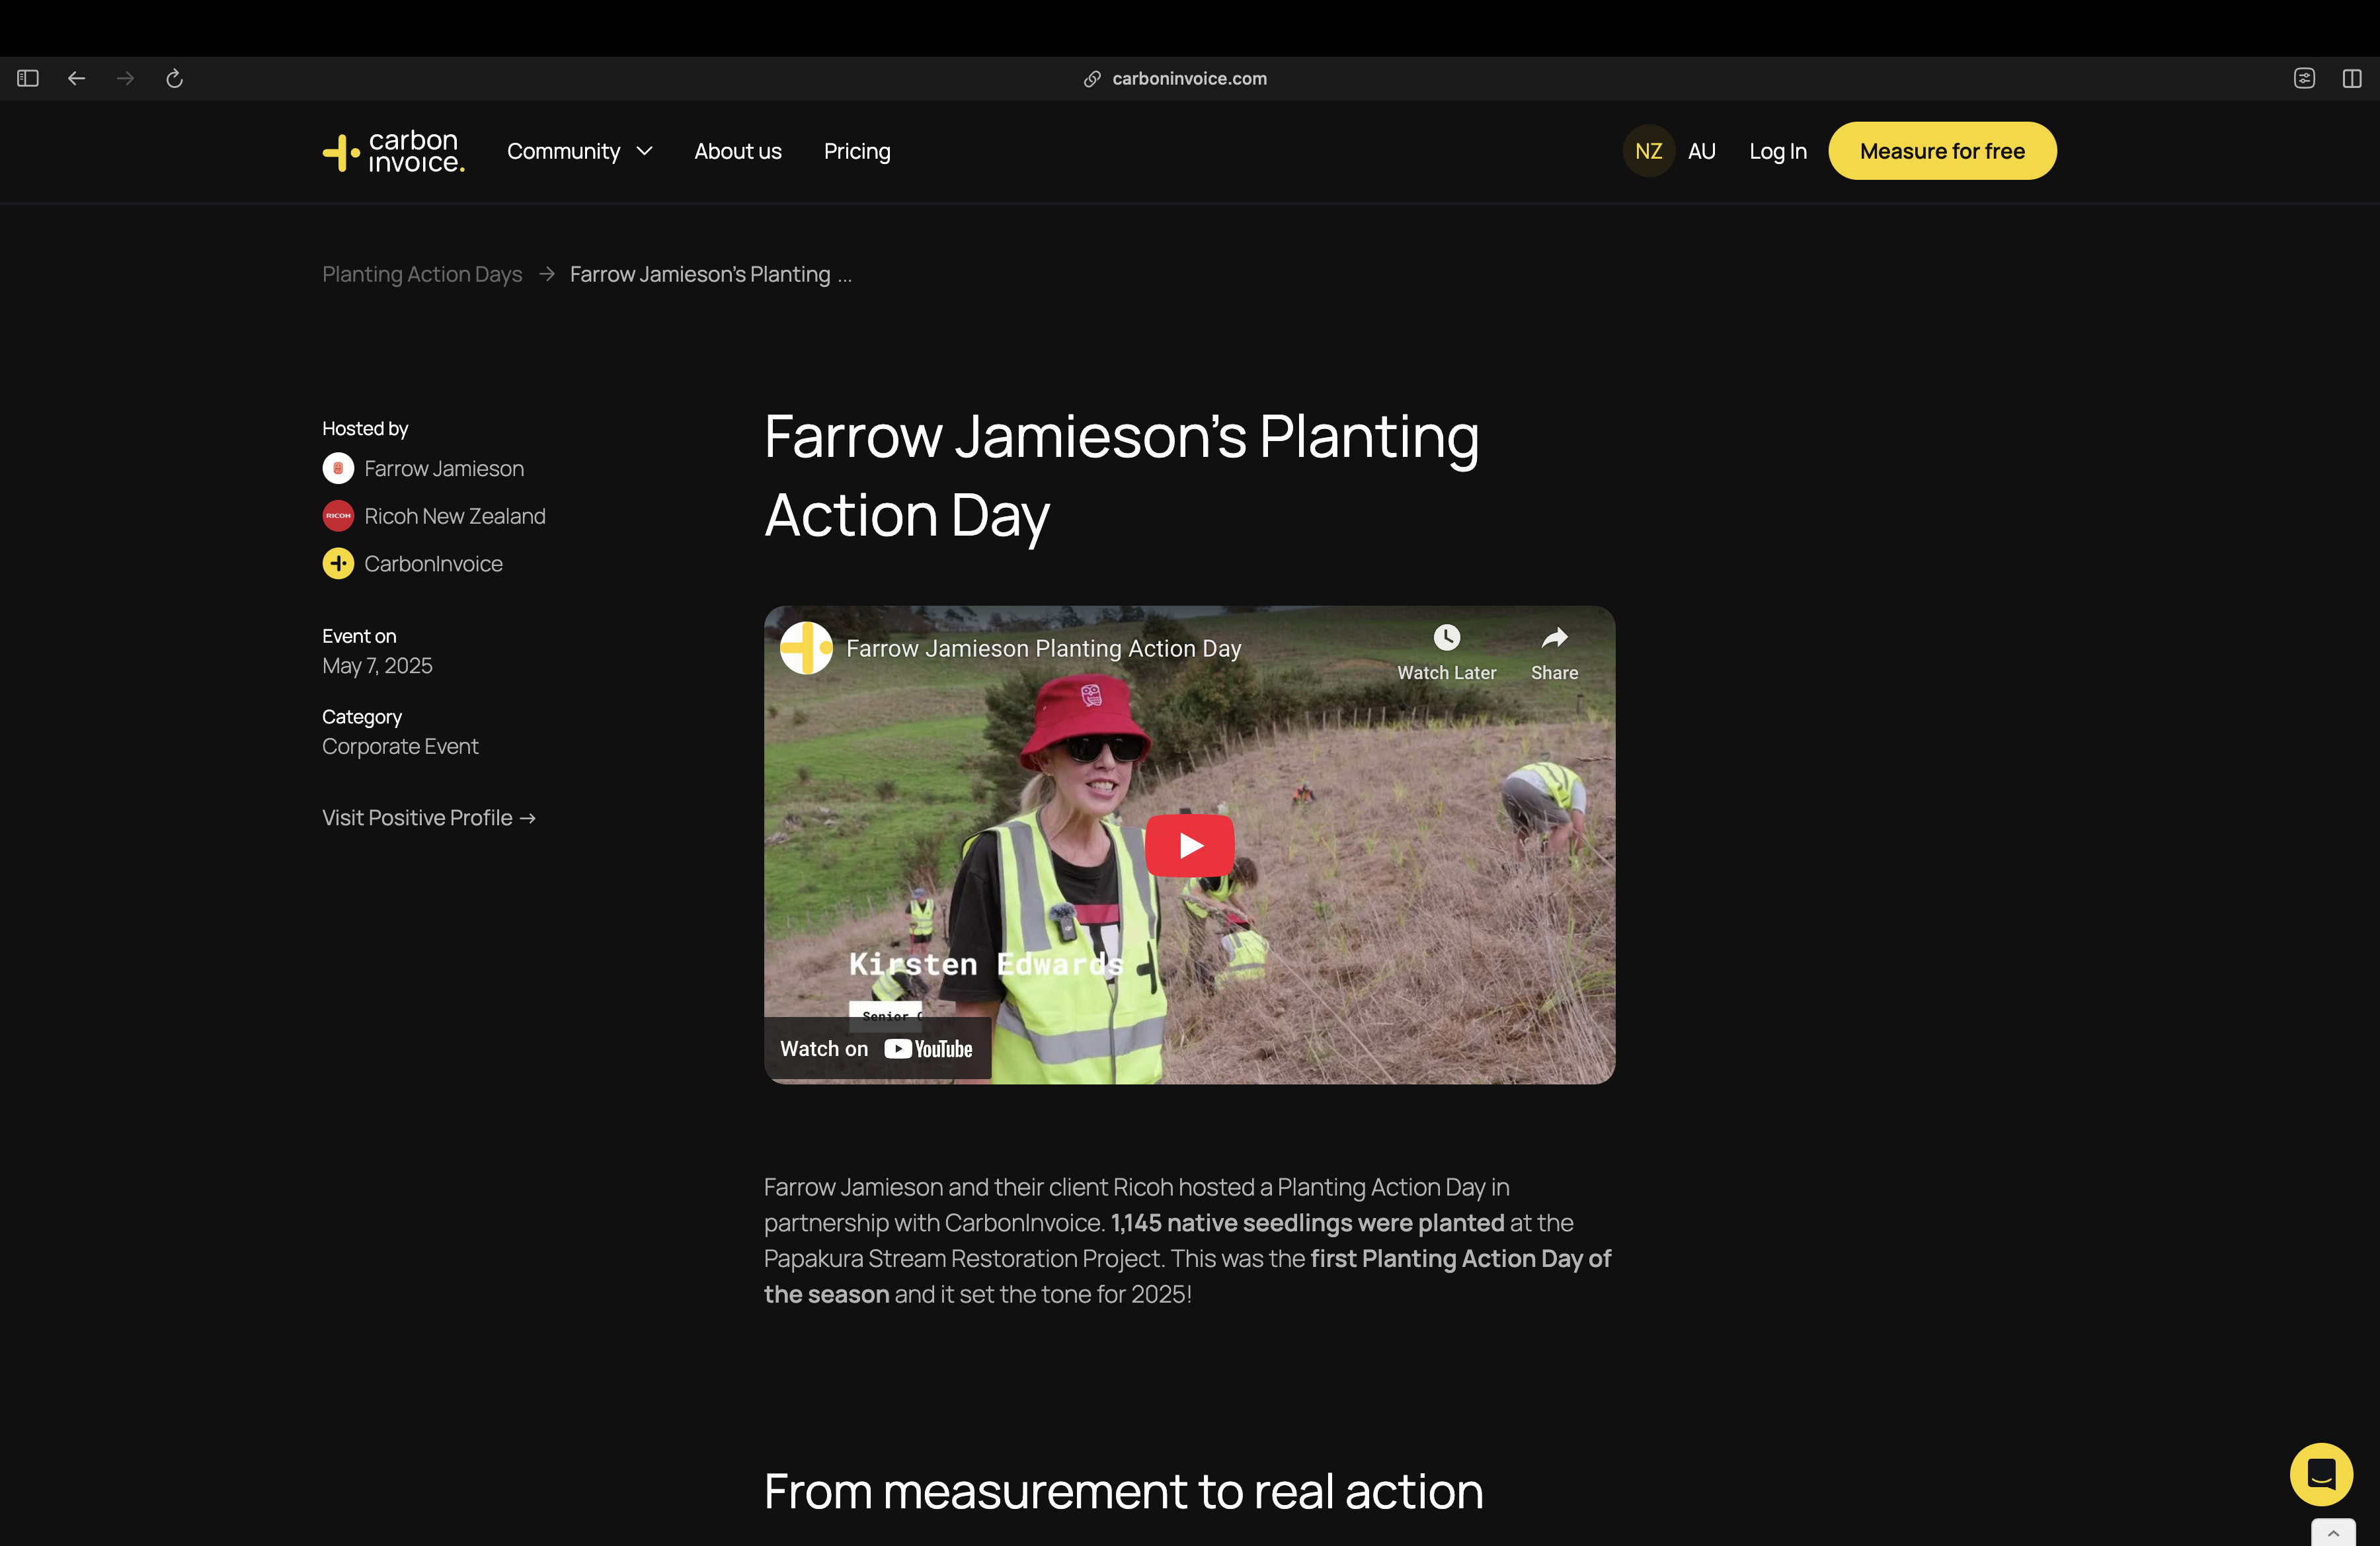Click the Farrow Jamieson's Planting breadcrumb

click(710, 274)
